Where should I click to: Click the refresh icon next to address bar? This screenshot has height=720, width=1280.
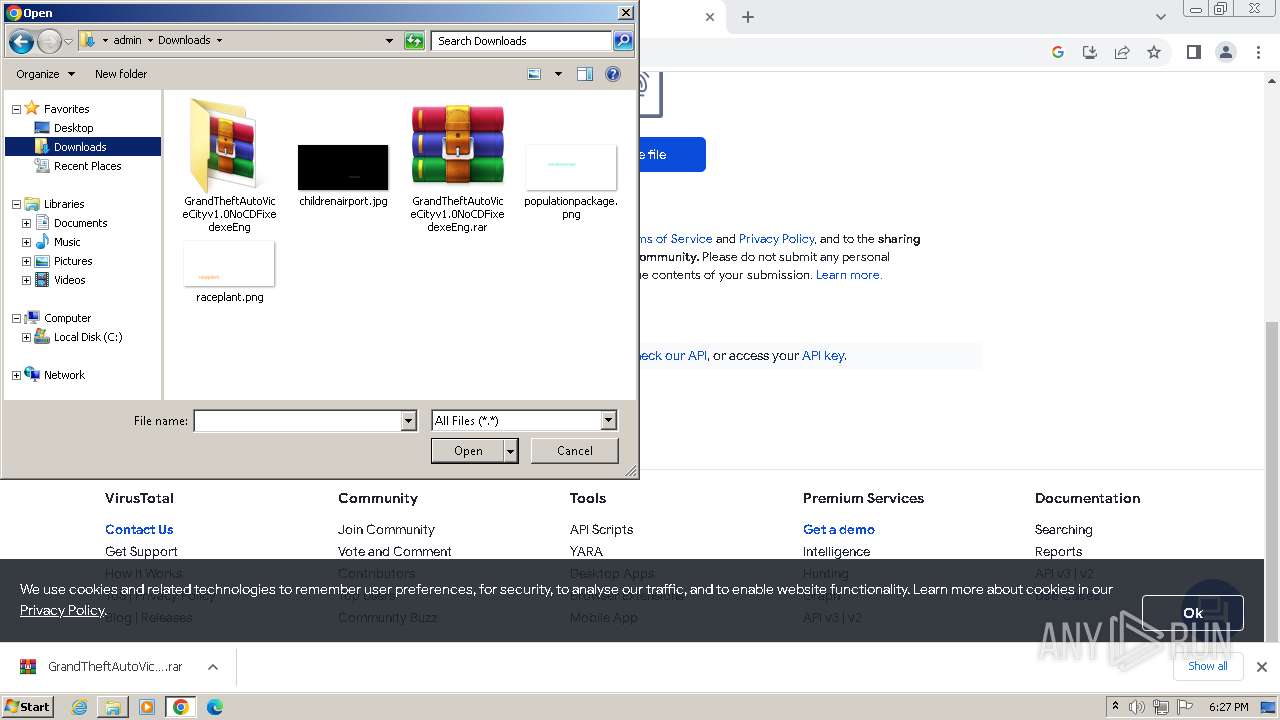coord(414,41)
